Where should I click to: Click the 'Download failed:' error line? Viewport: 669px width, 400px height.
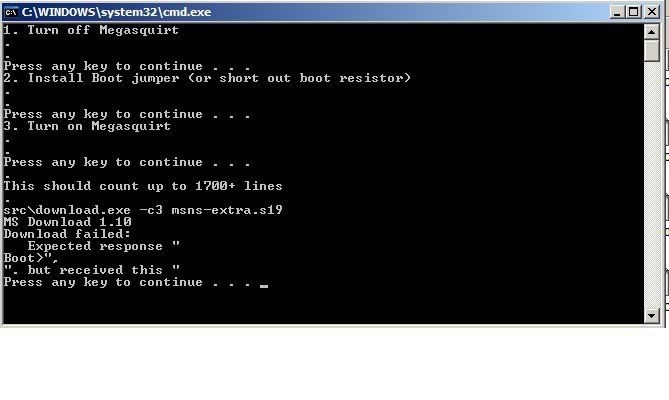click(67, 234)
